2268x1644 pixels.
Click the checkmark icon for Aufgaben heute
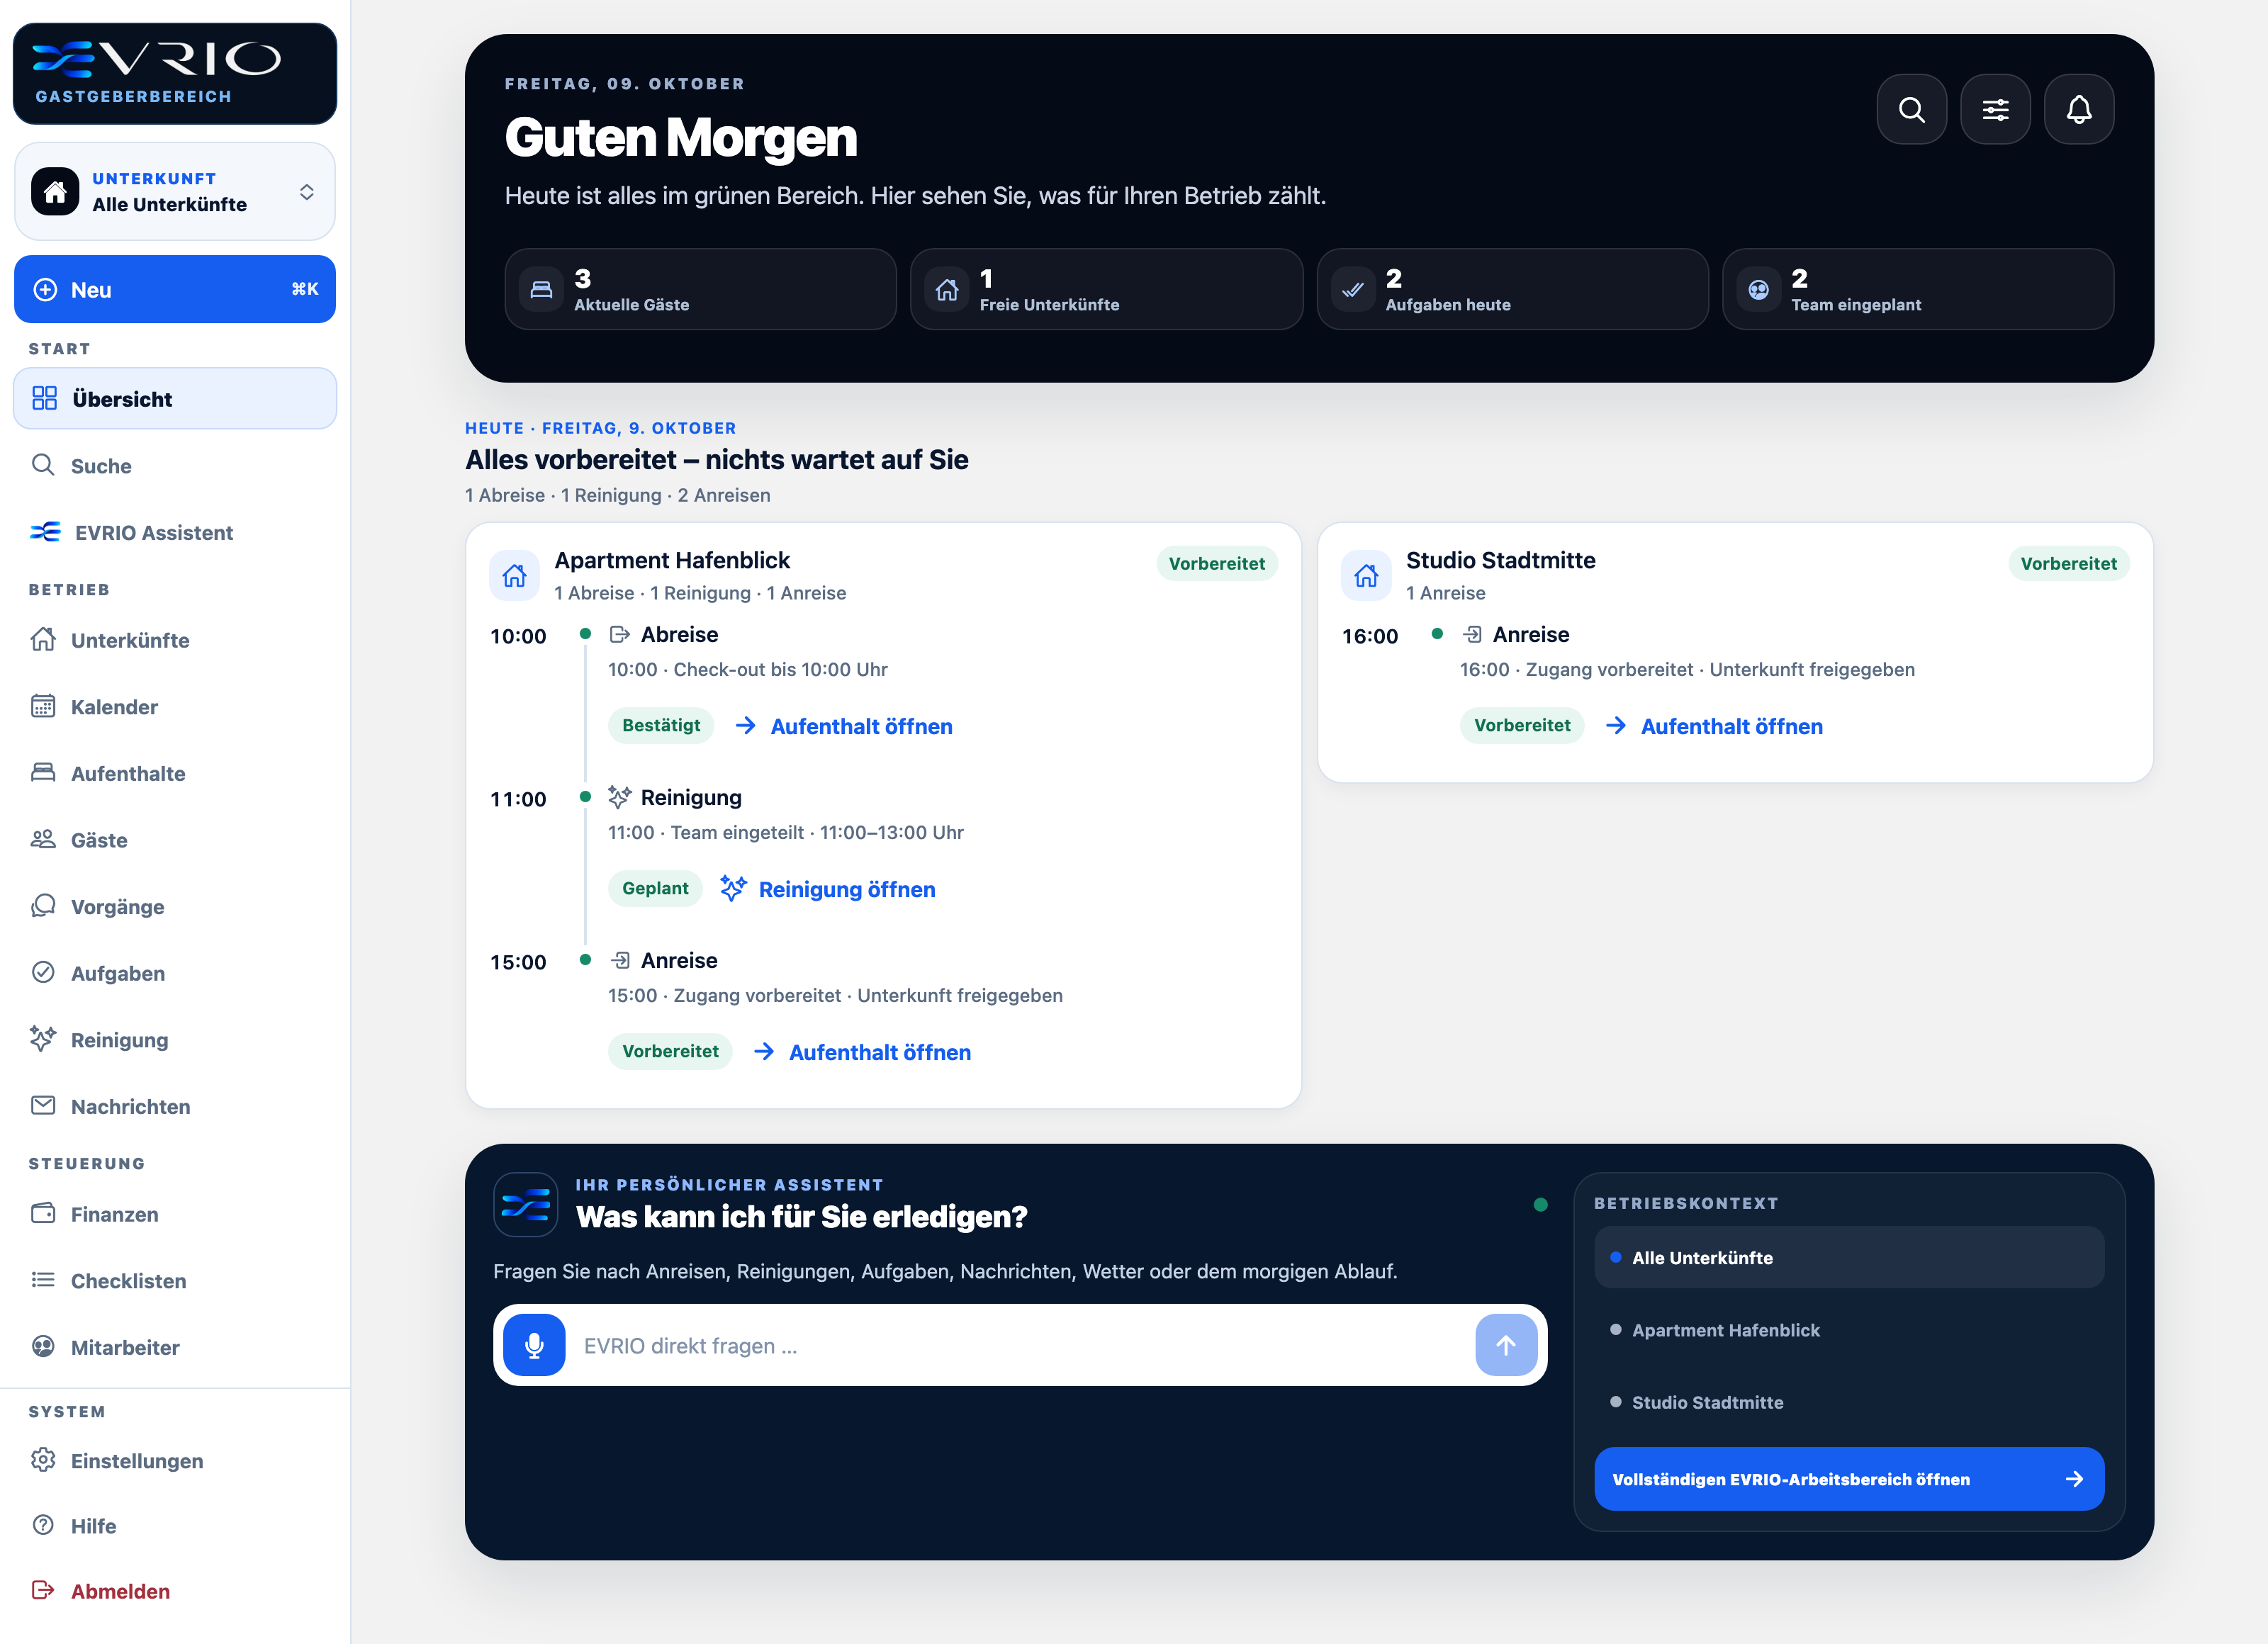click(1353, 290)
